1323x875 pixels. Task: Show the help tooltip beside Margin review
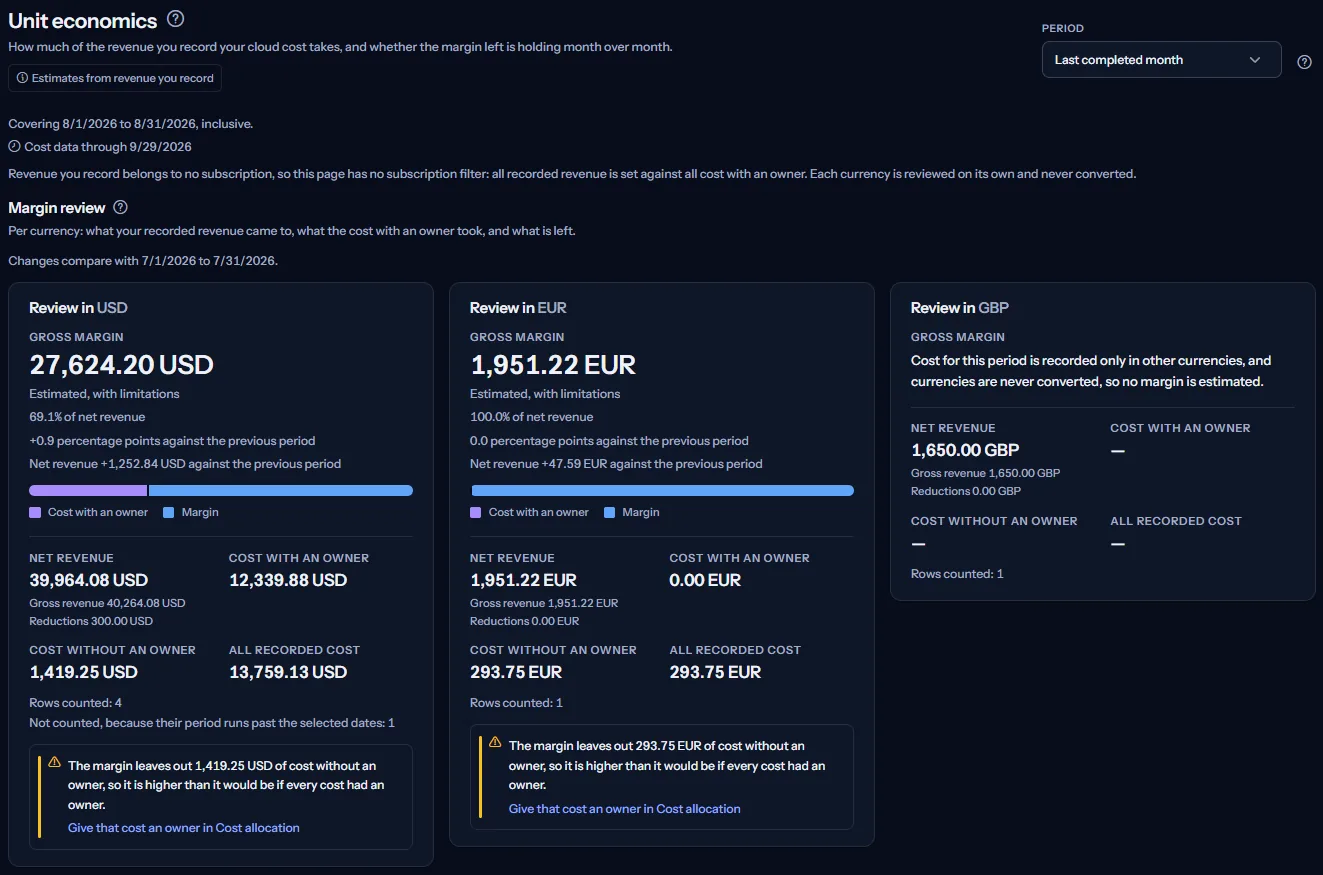coord(121,208)
